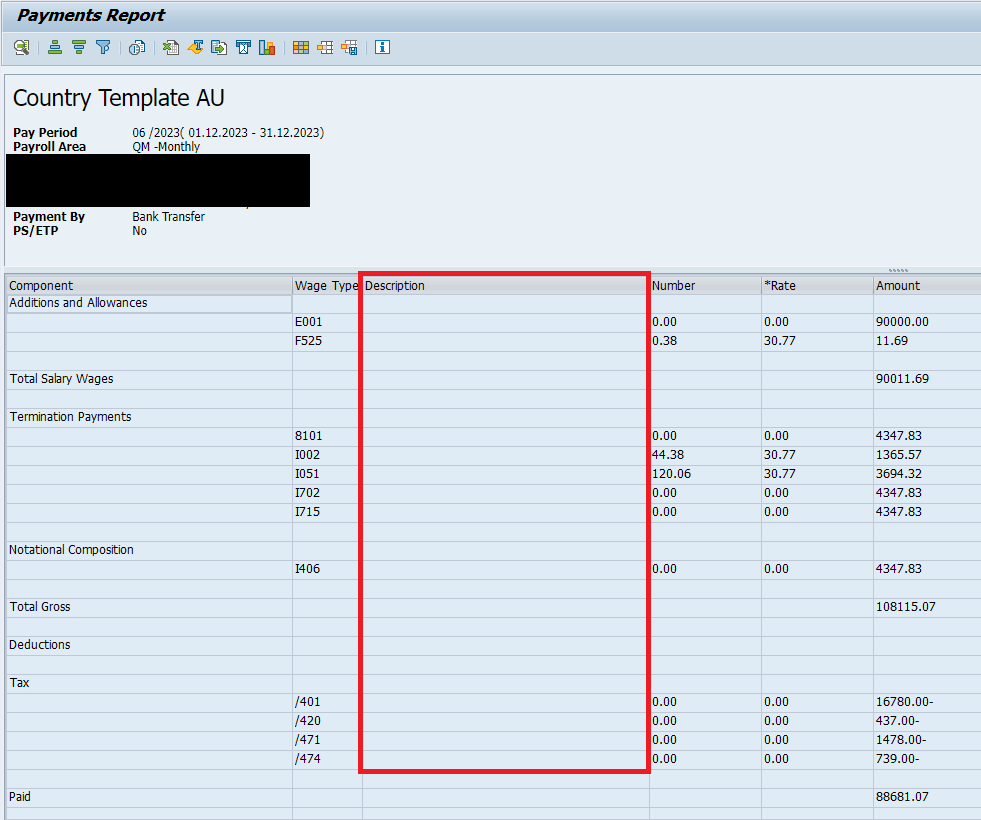Click the amount 739.00-

coord(897,759)
